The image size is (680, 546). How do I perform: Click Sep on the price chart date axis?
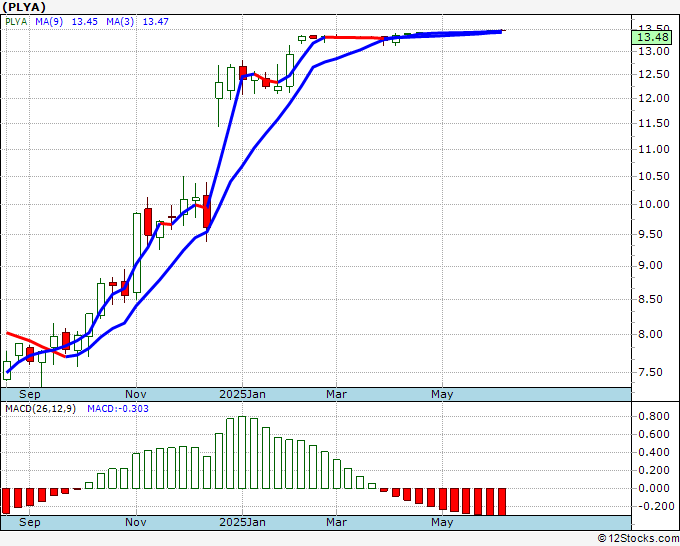(29, 394)
